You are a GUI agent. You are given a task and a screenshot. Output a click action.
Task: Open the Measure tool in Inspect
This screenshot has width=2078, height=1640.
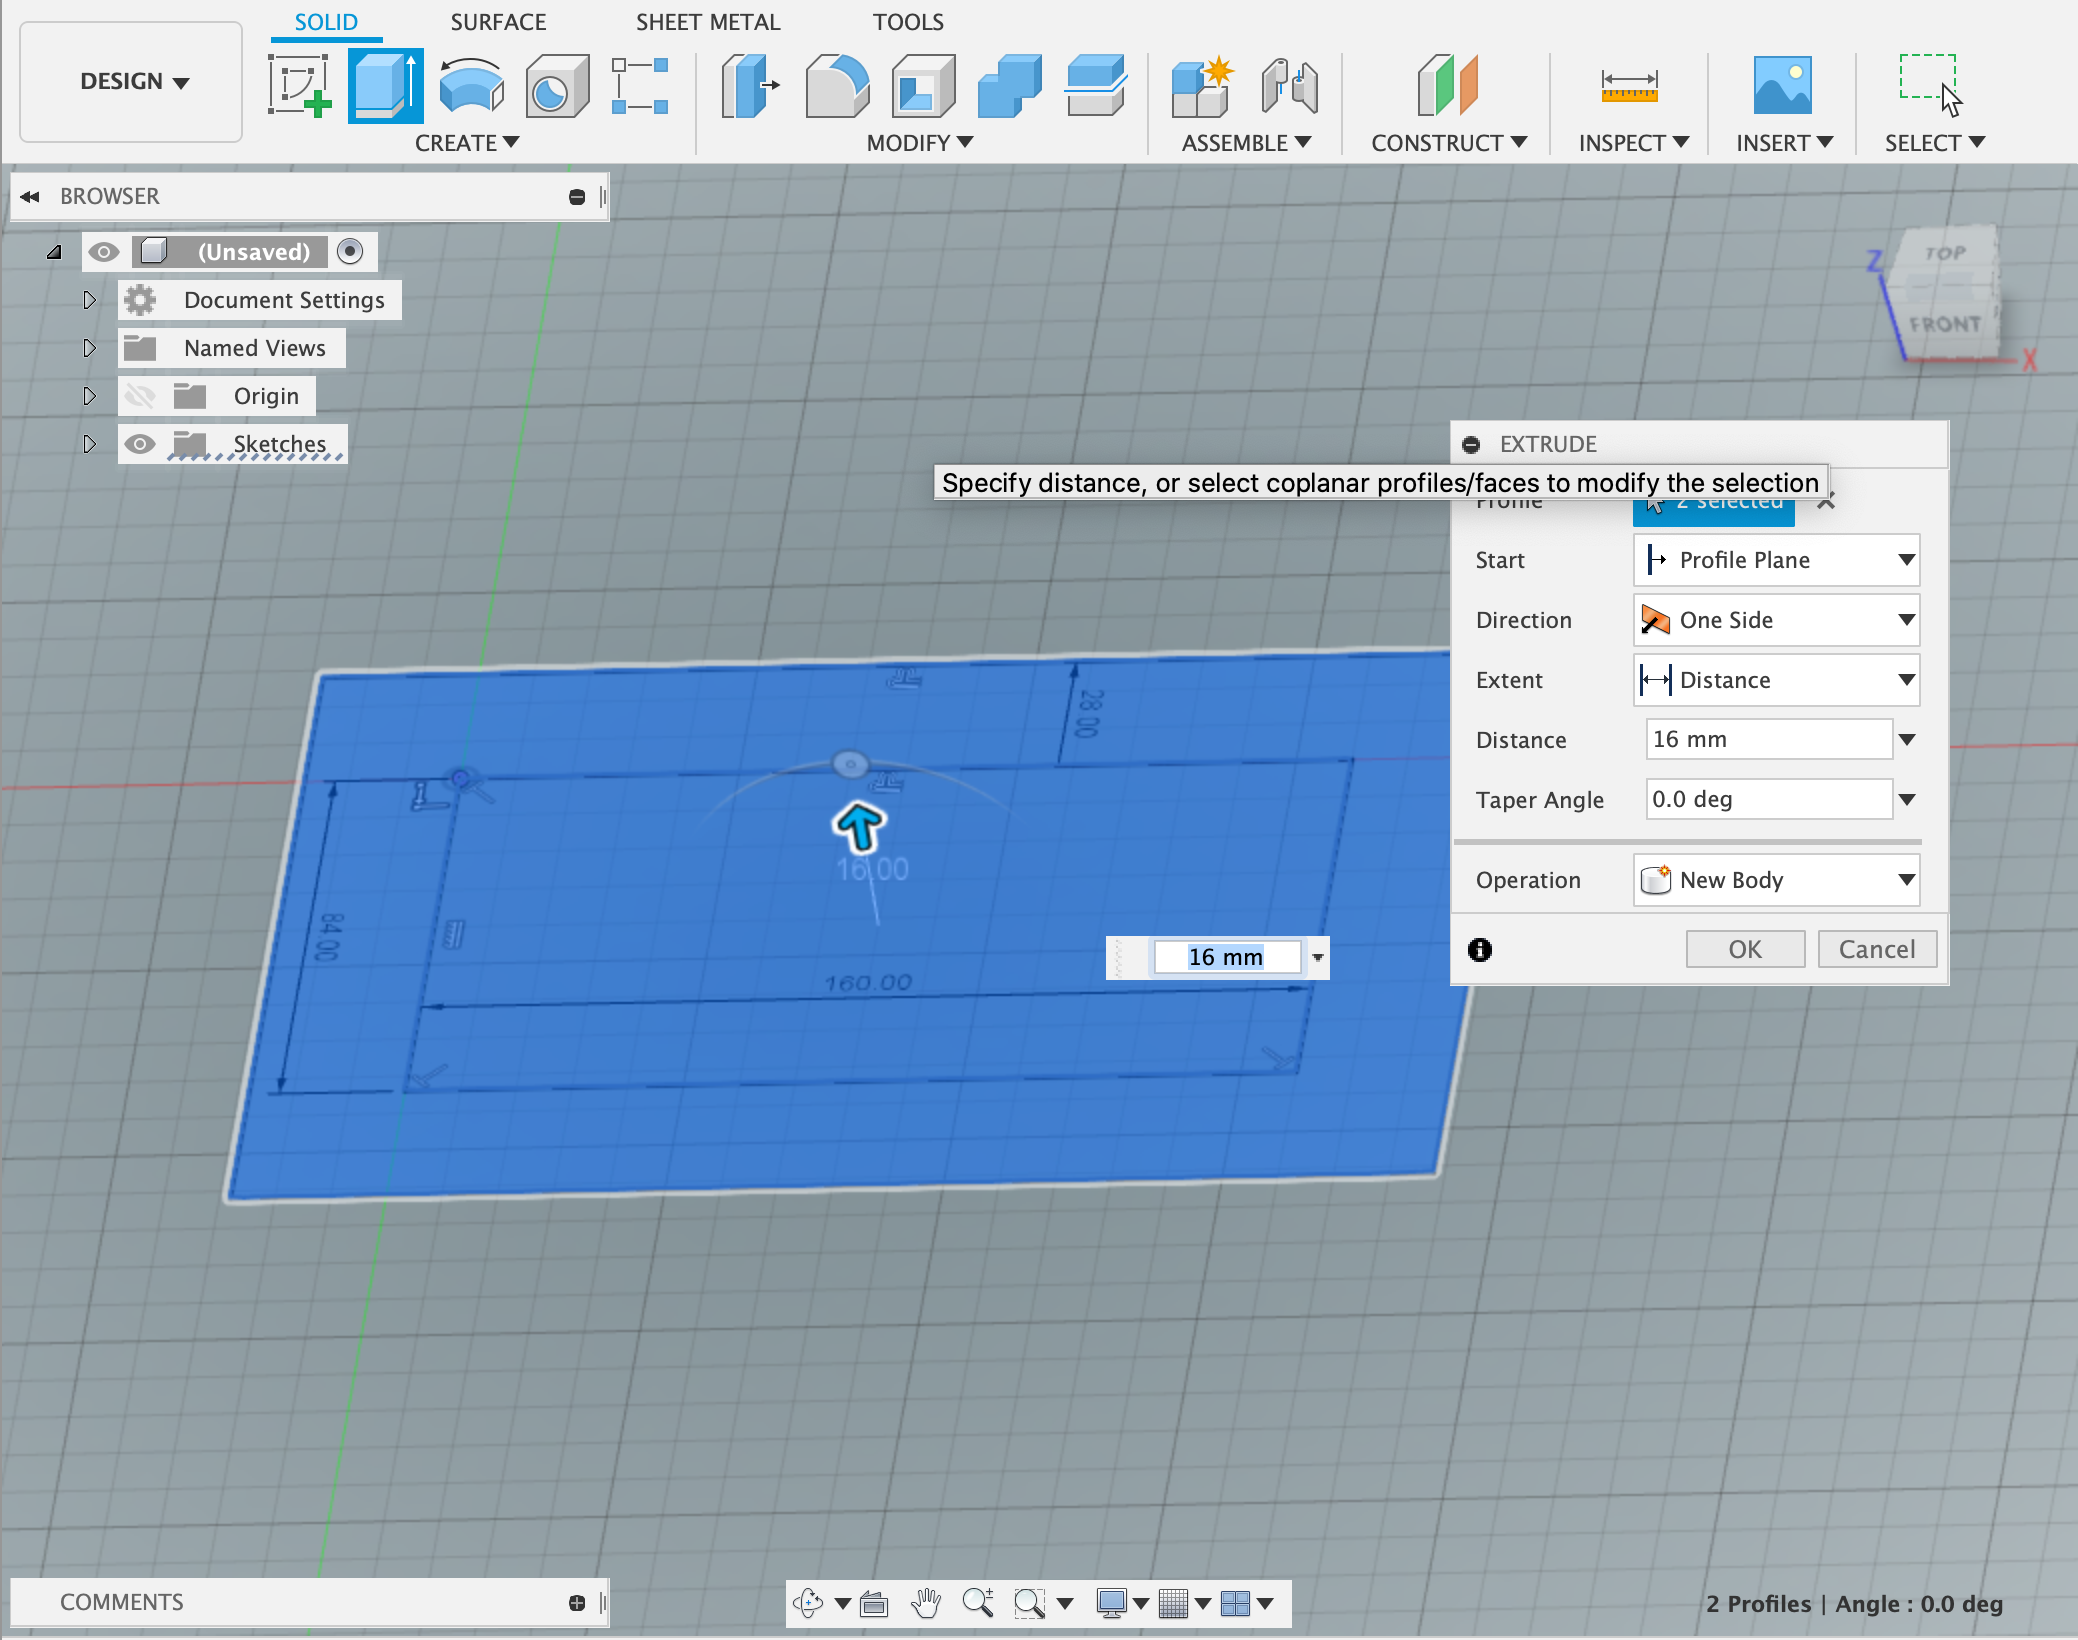1628,86
